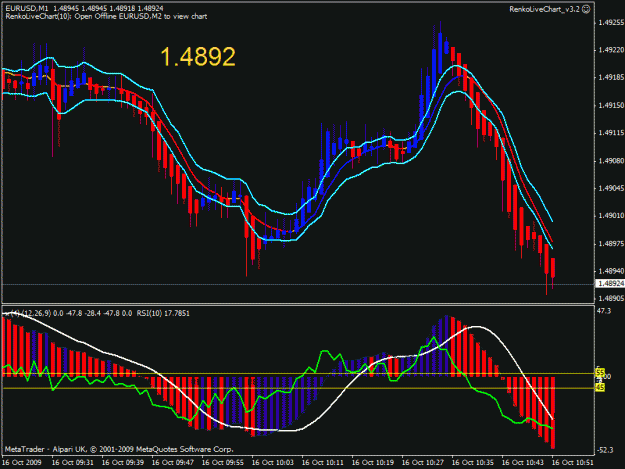Click the yellow 45 level marker
Screen dimensions: 625x469
coord(600,387)
